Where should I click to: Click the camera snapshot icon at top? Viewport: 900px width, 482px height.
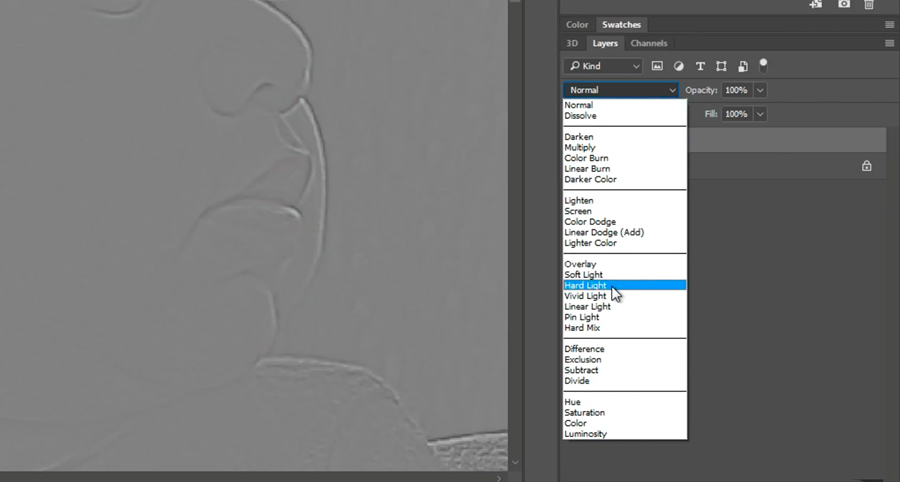pyautogui.click(x=844, y=4)
